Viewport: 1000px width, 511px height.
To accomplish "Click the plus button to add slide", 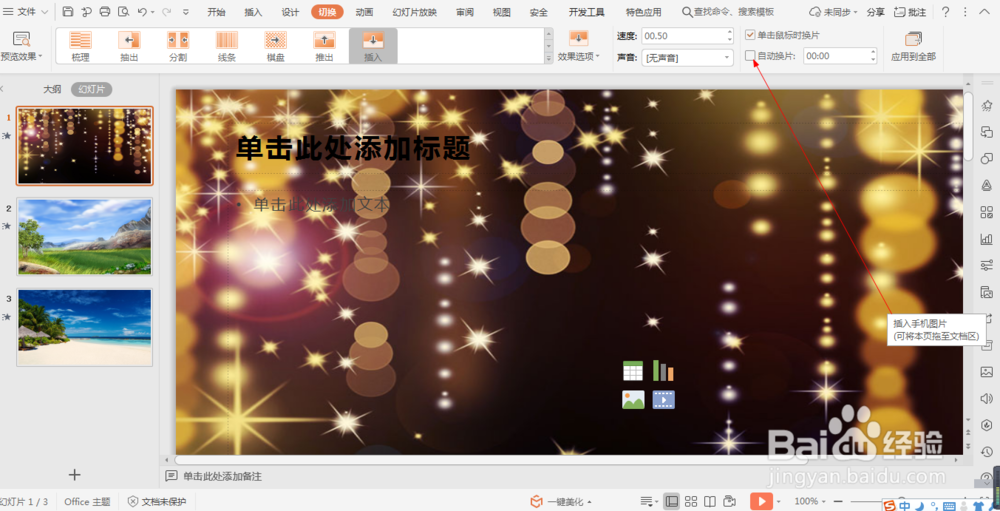I will coord(75,475).
